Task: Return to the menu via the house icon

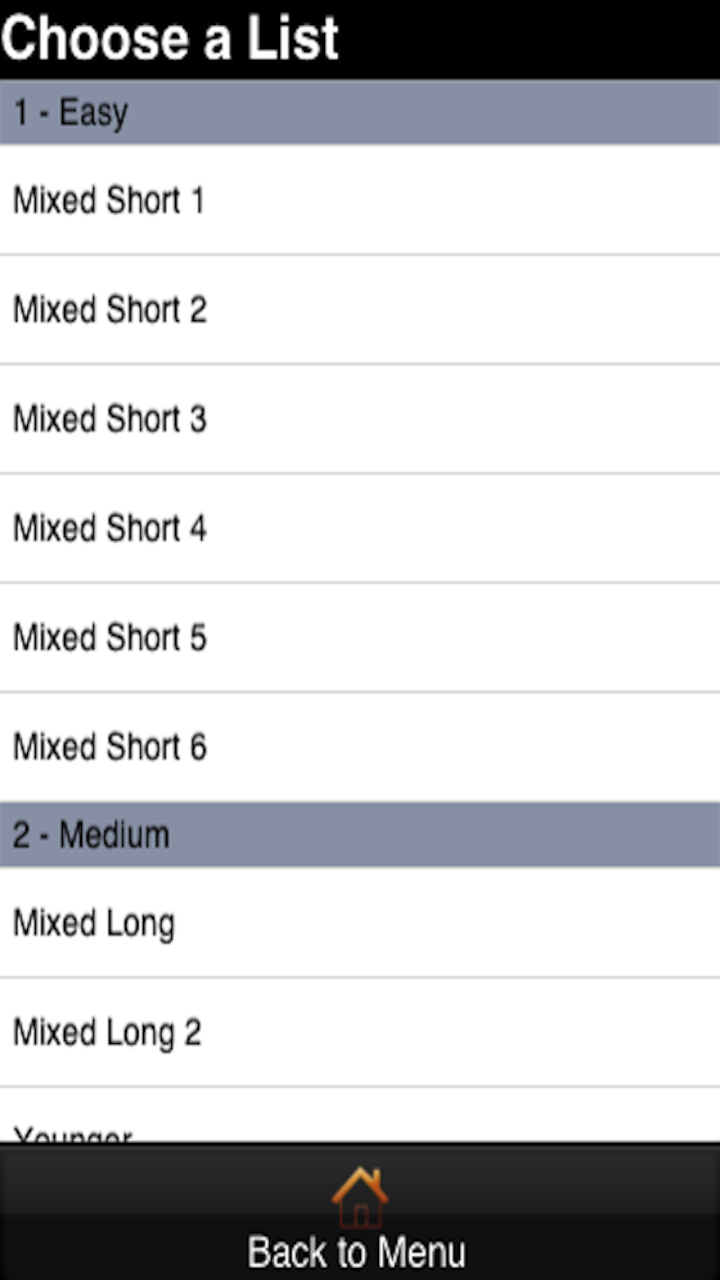Action: pyautogui.click(x=359, y=1196)
